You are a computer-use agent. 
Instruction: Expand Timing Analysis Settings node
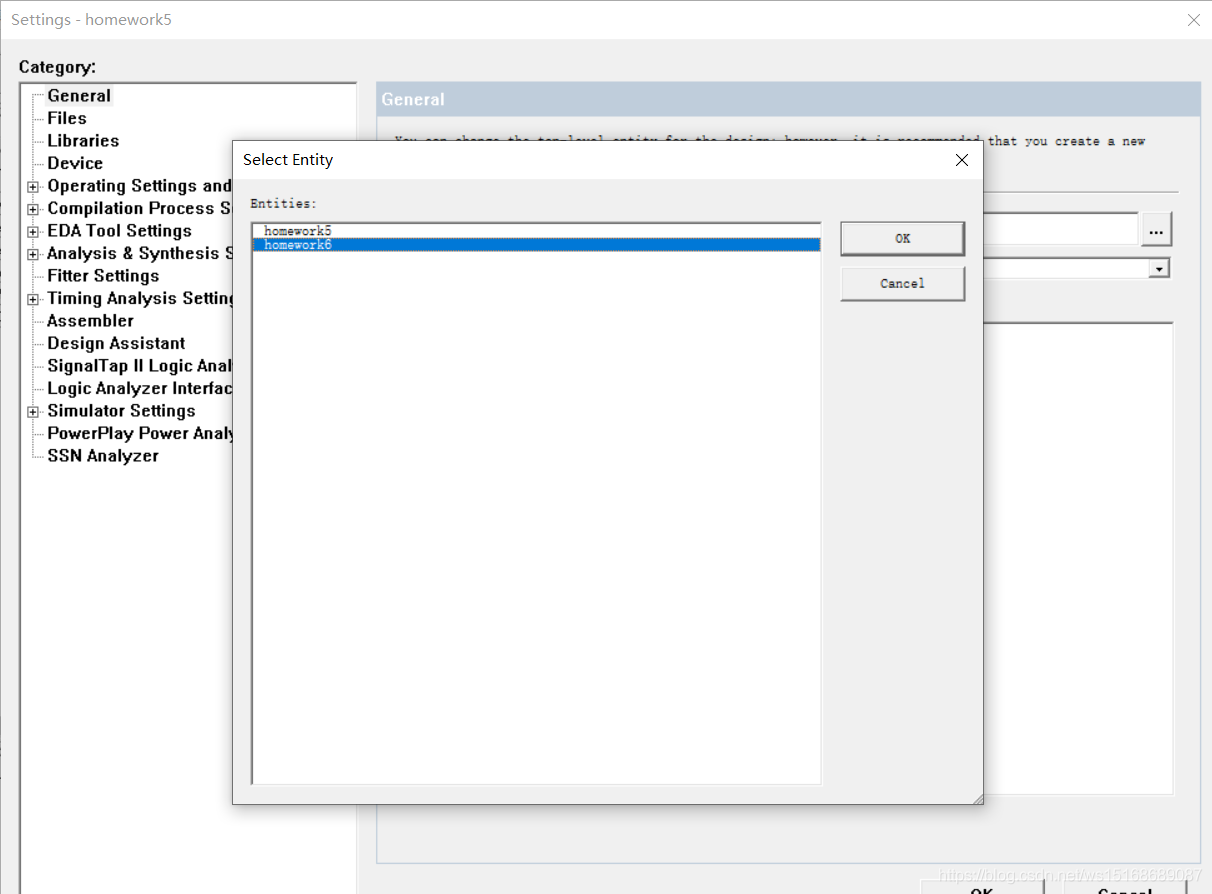click(33, 299)
